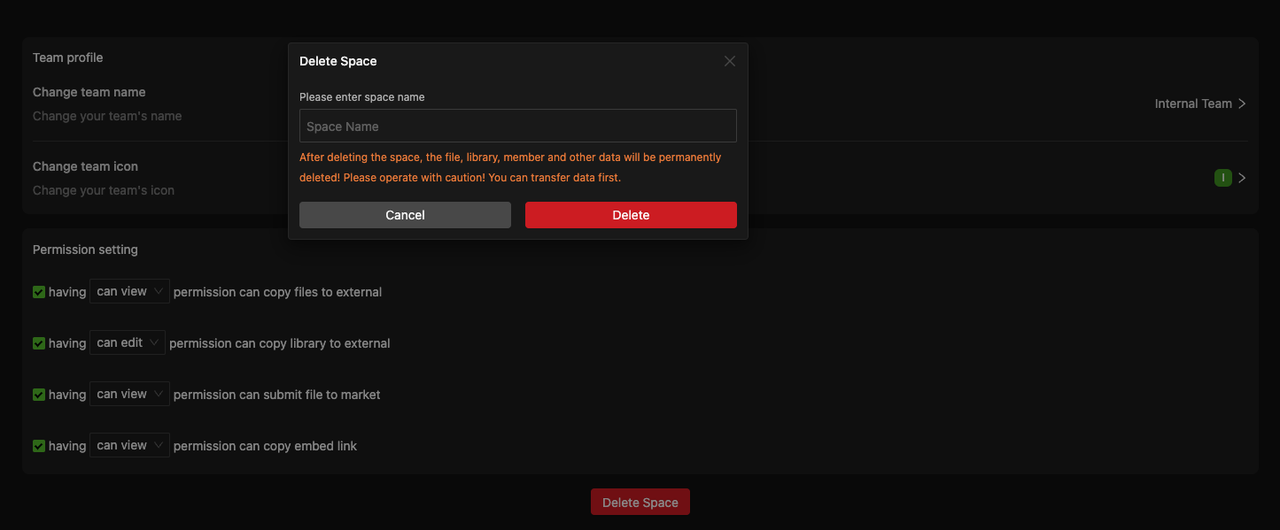Click the green team icon badge
This screenshot has height=530, width=1280.
point(1222,178)
